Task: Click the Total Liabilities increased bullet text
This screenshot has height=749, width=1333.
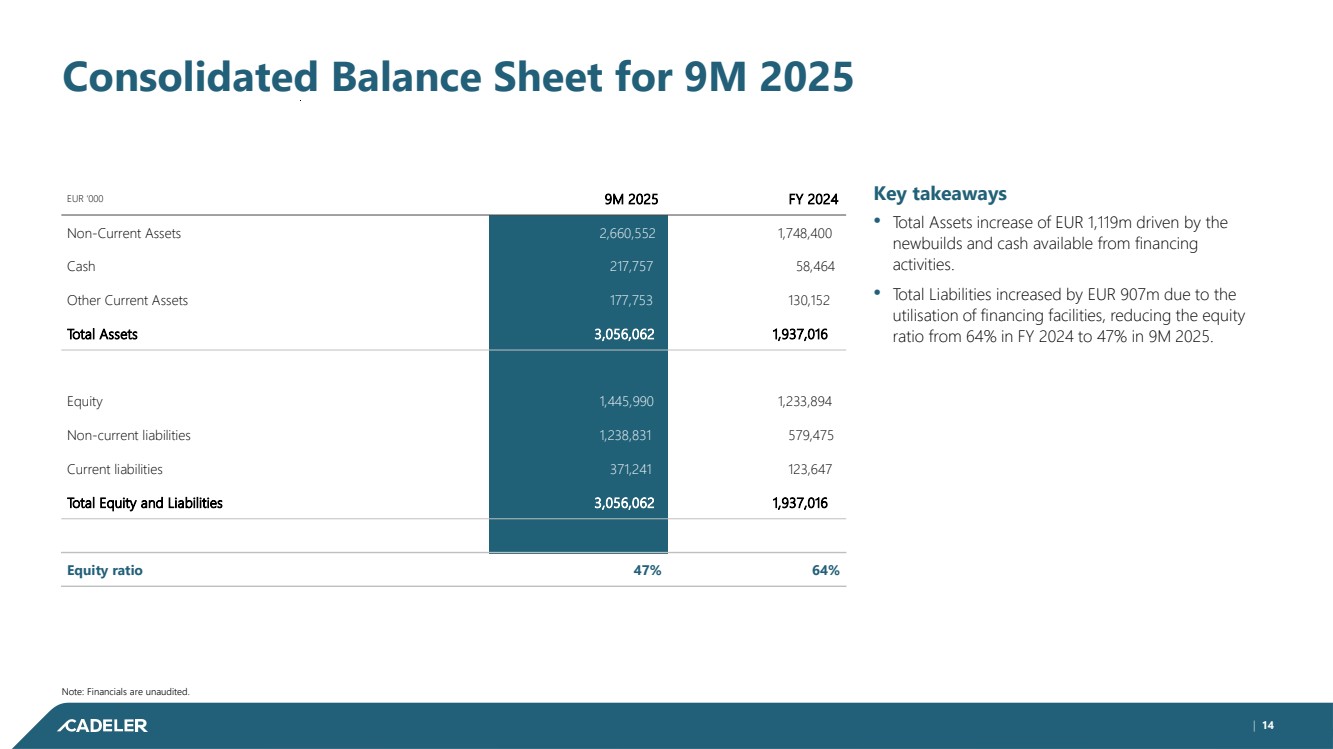Action: [x=1066, y=315]
